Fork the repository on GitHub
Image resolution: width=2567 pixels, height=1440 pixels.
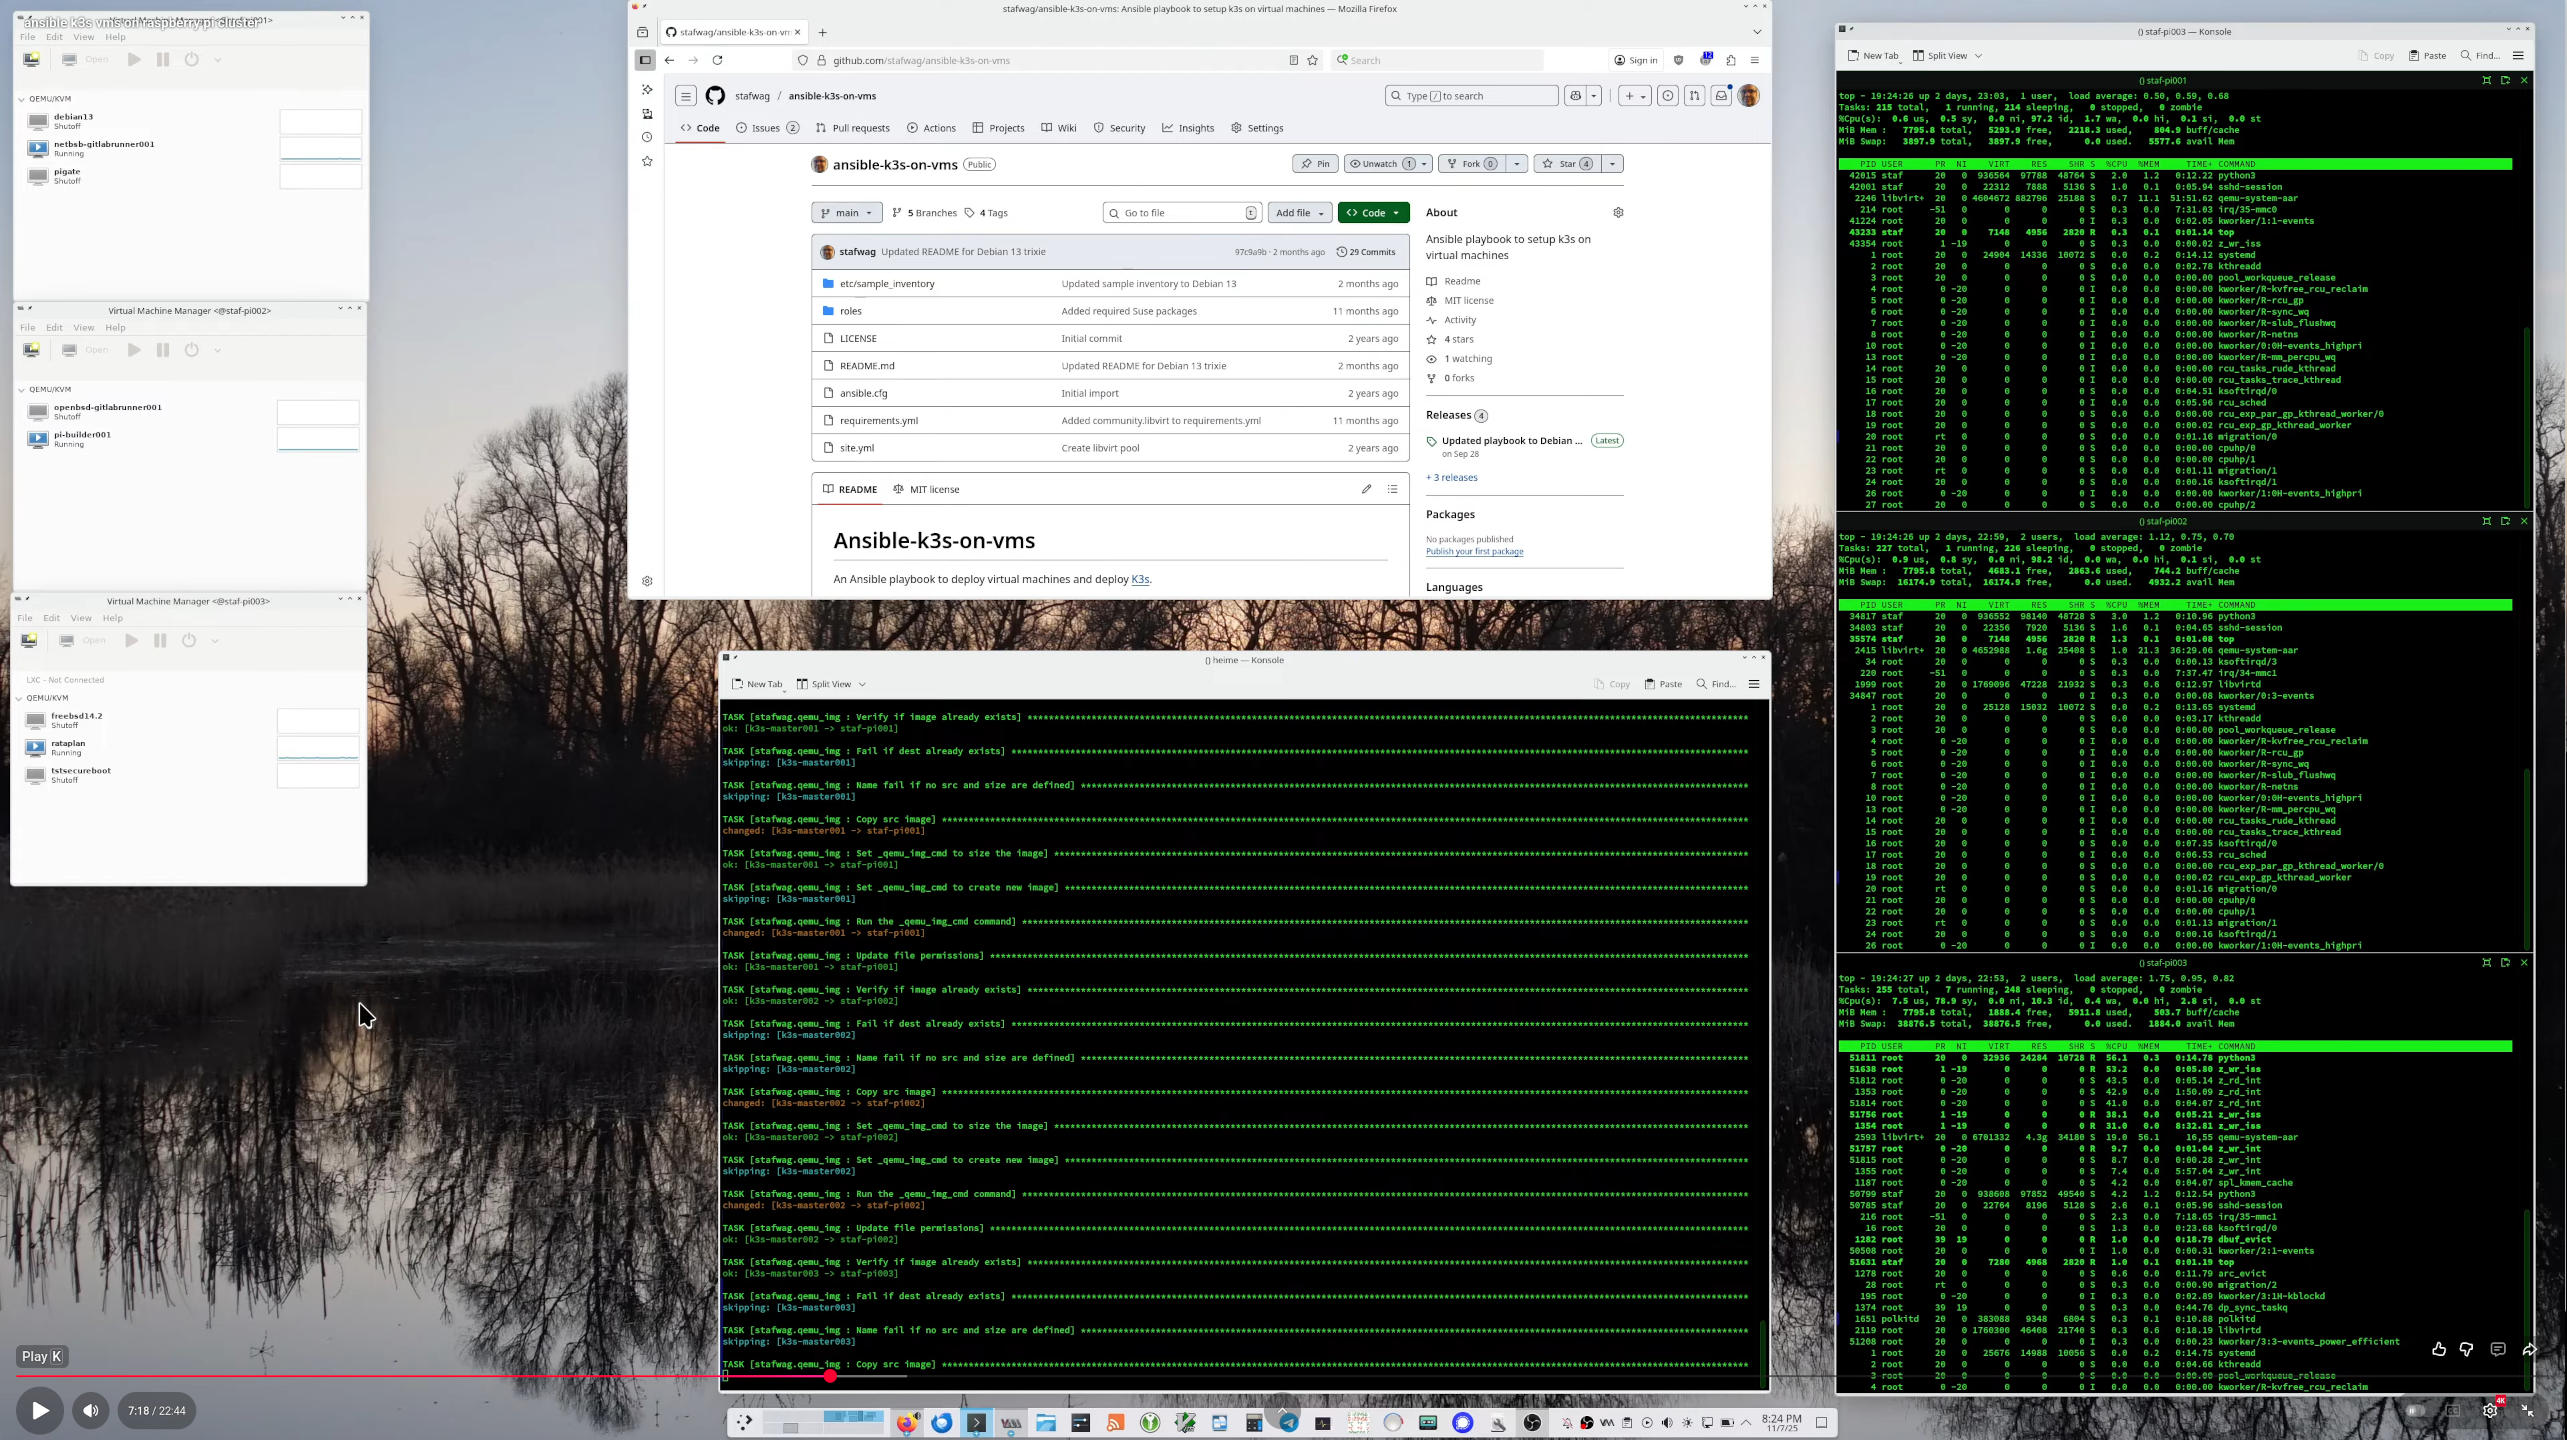coord(1469,163)
